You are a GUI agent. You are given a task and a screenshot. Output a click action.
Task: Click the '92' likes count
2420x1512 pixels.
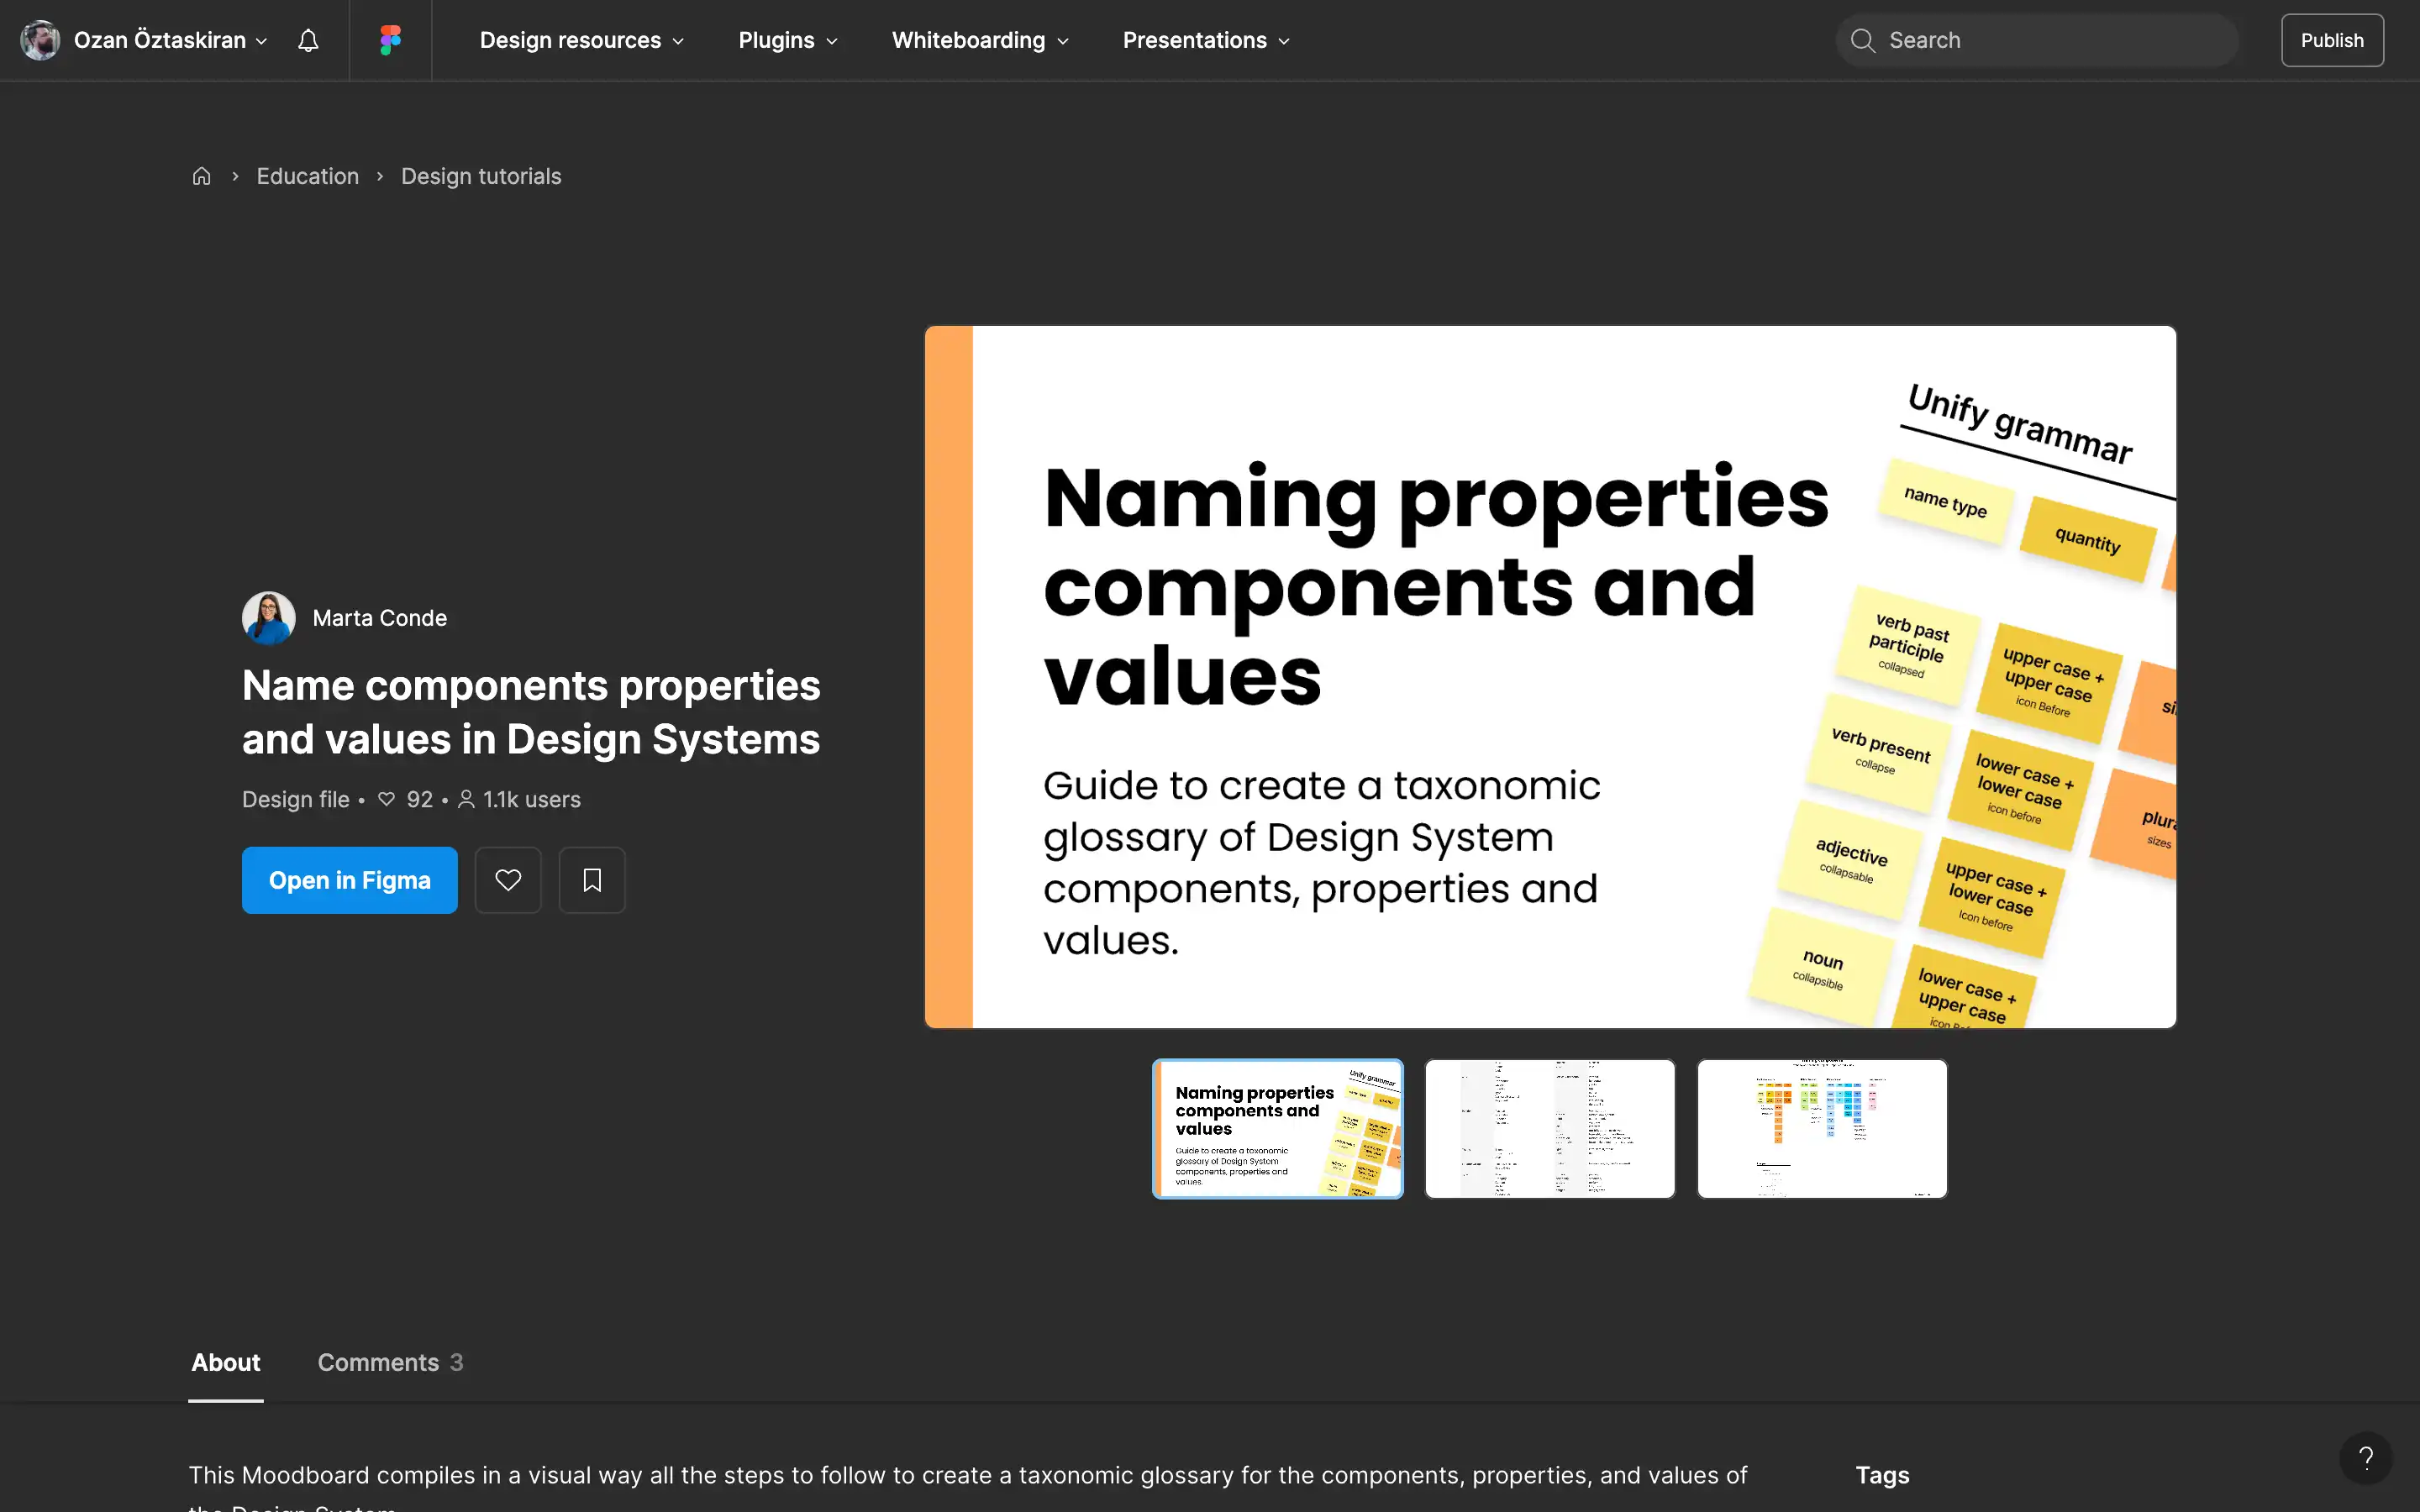pyautogui.click(x=420, y=800)
